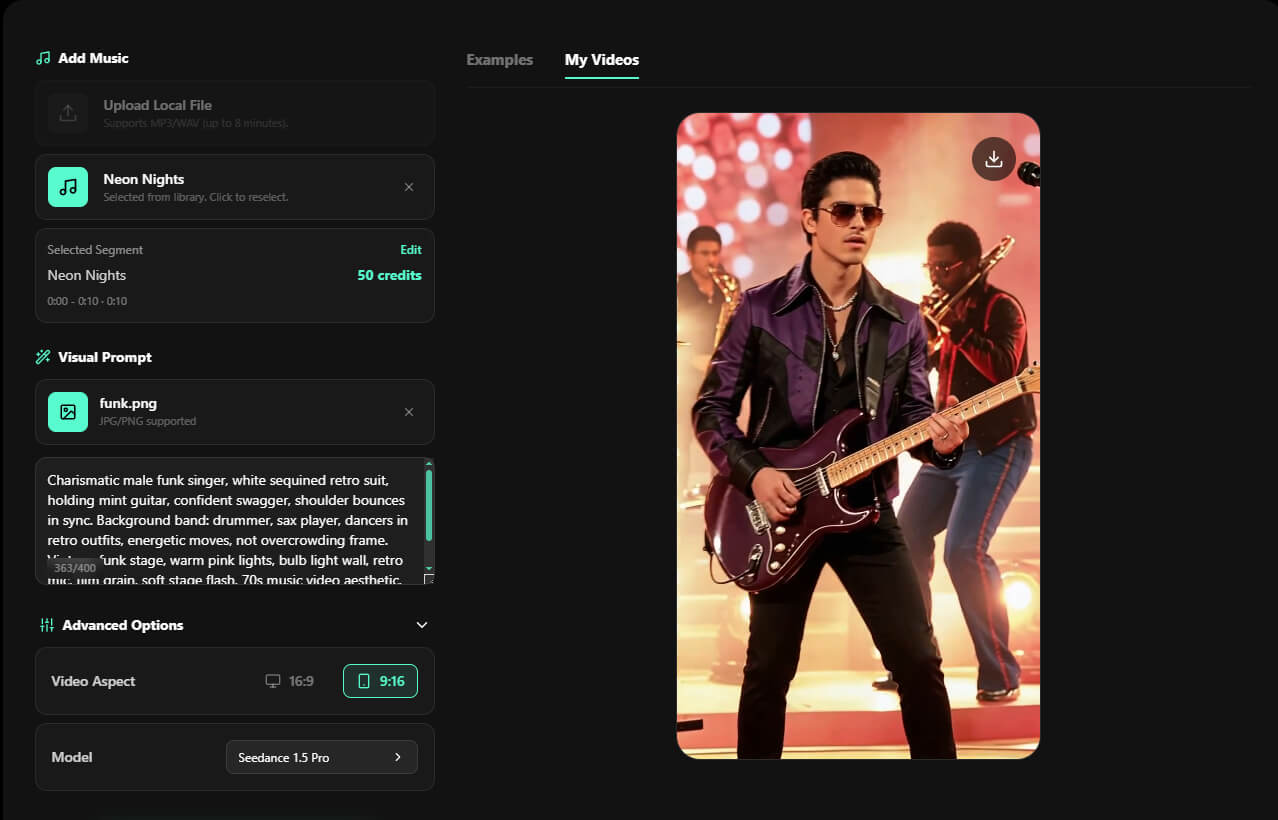Collapse the Advanced Options section
The width and height of the screenshot is (1278, 820).
point(422,625)
